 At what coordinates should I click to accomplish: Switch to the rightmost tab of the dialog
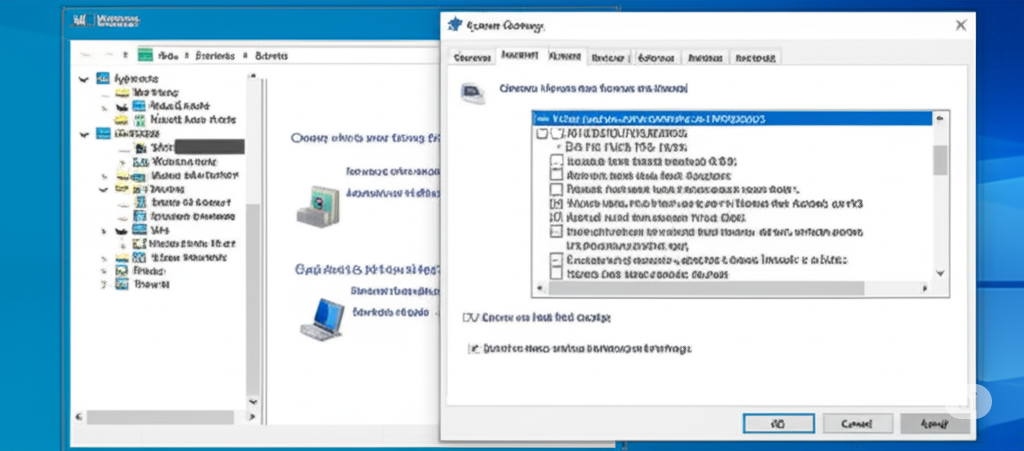[755, 57]
